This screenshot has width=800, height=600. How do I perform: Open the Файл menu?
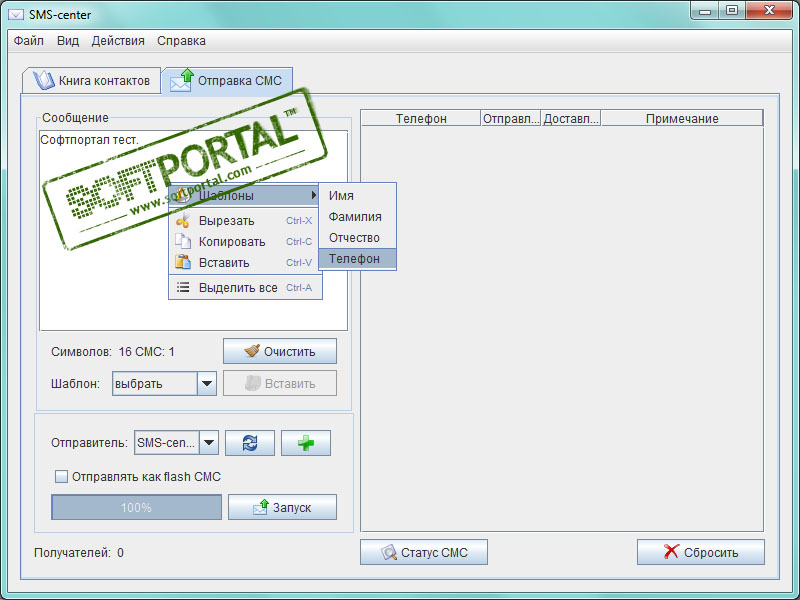pyautogui.click(x=29, y=41)
